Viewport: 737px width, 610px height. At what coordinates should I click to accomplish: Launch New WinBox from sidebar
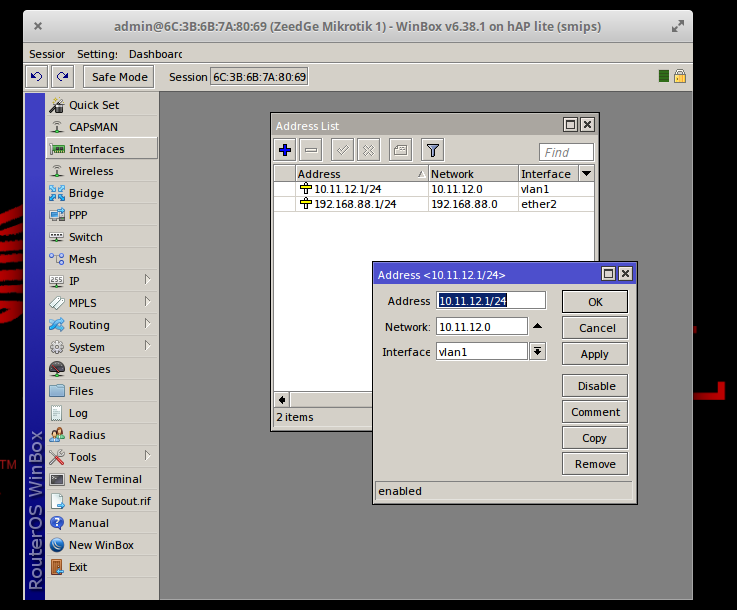(x=102, y=545)
